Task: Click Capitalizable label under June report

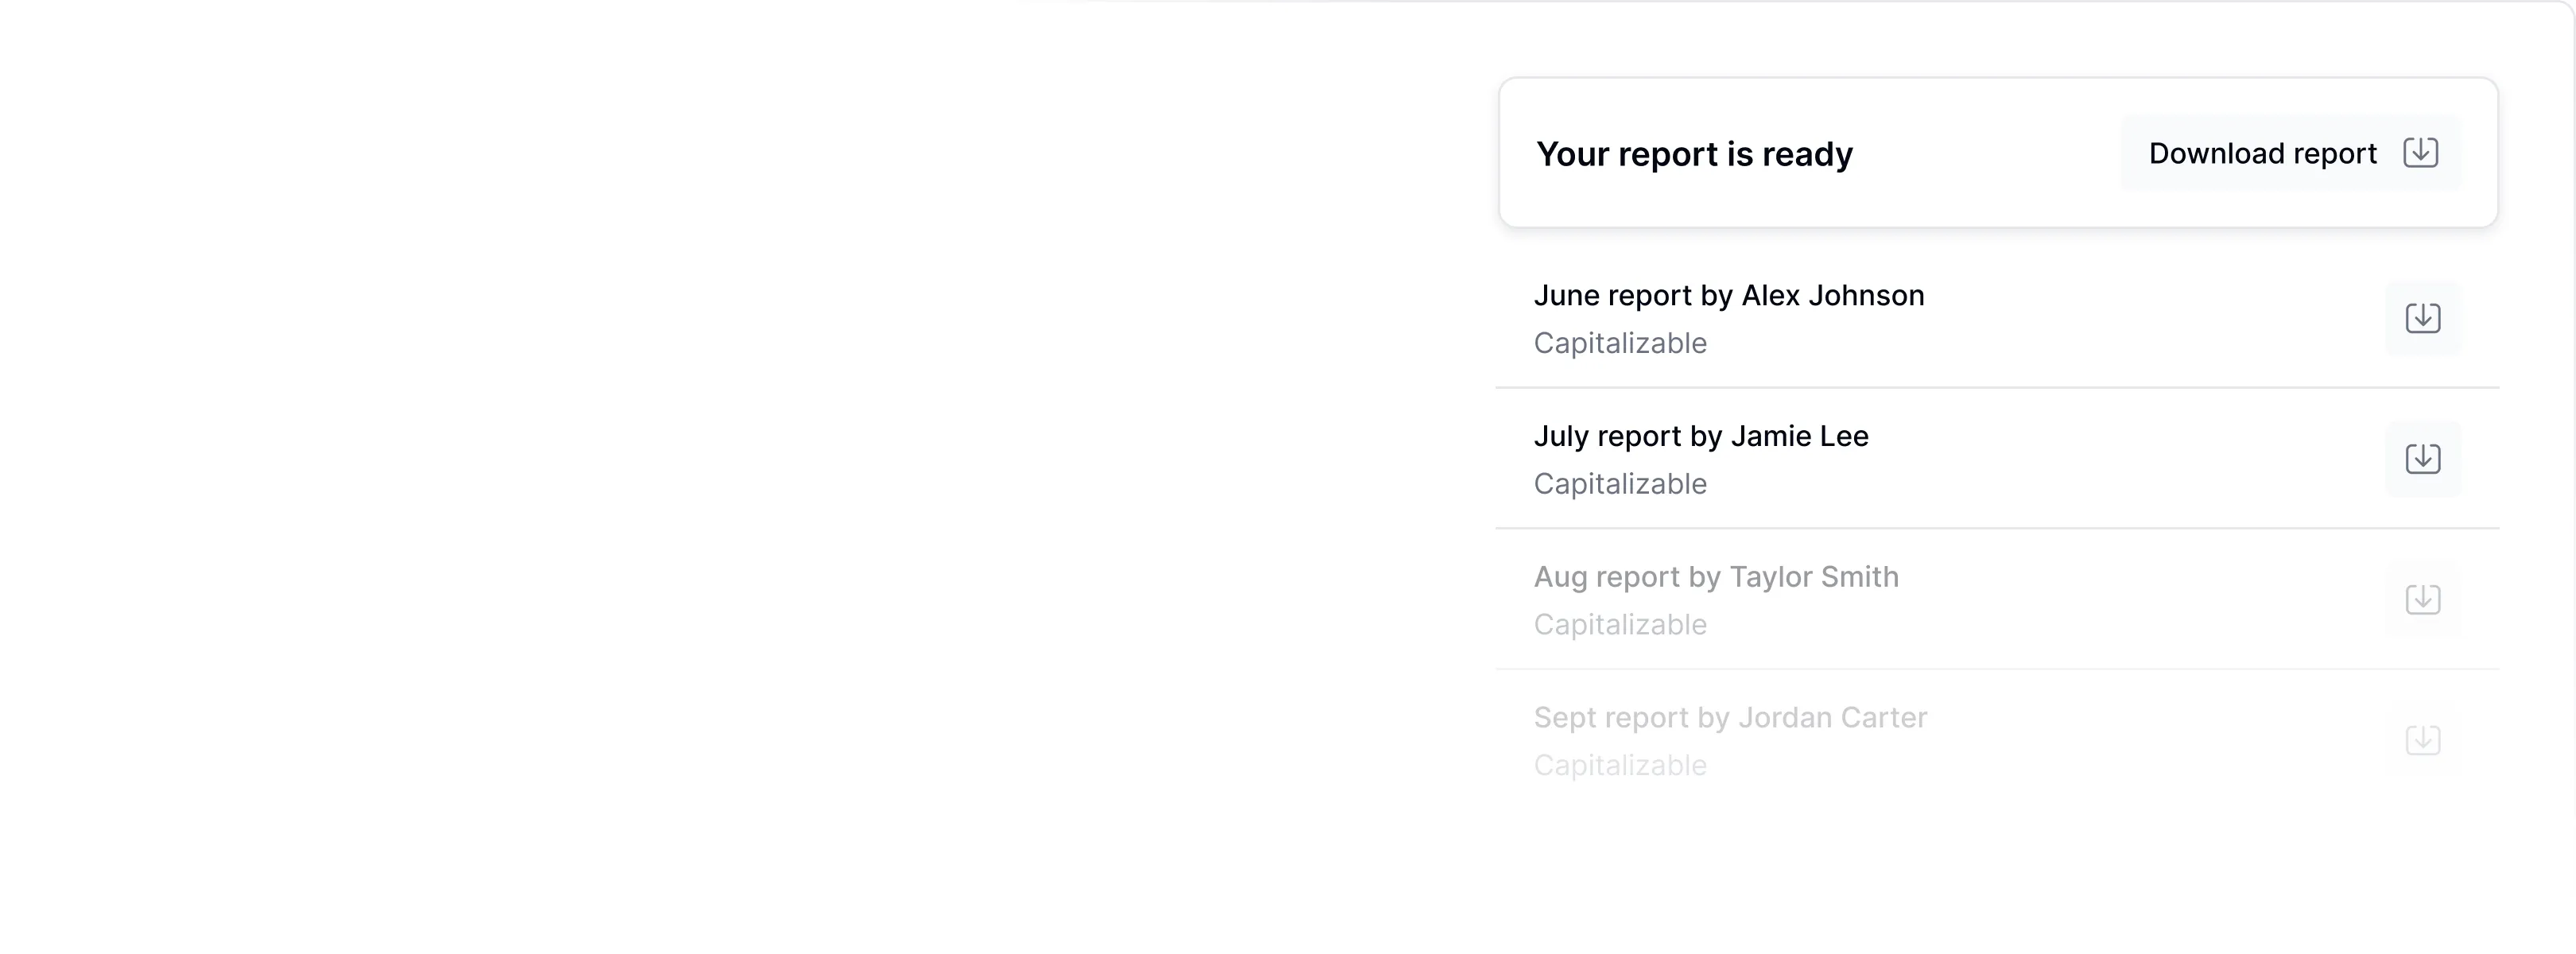Action: (x=1620, y=344)
